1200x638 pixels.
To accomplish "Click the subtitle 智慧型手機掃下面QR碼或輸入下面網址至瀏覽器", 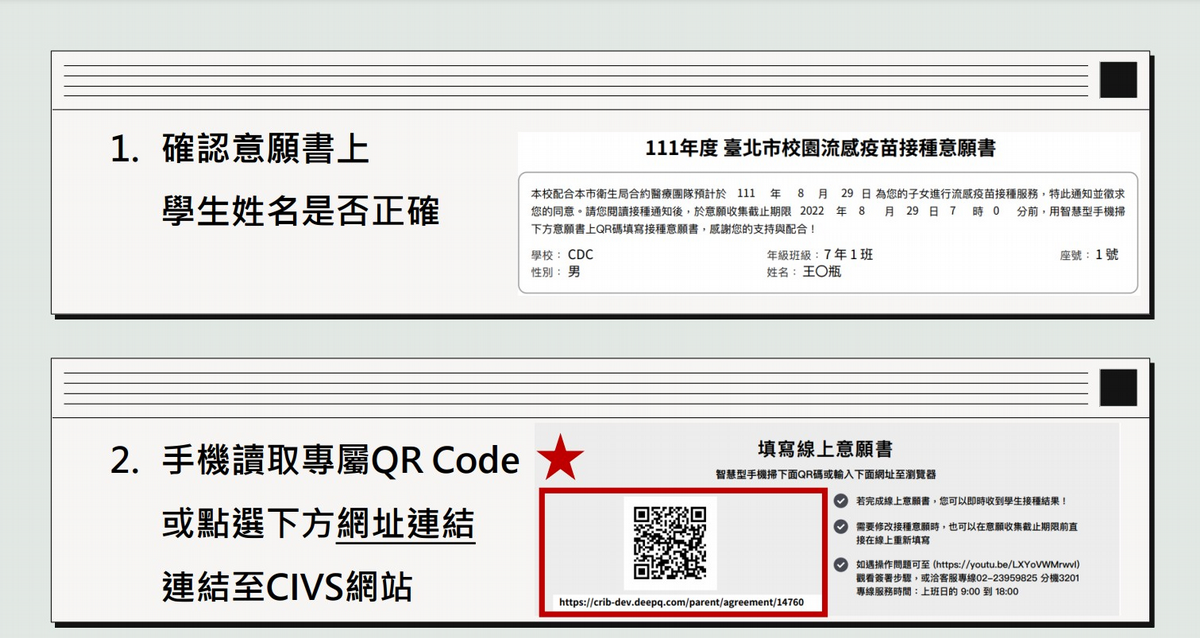I will coord(825,474).
